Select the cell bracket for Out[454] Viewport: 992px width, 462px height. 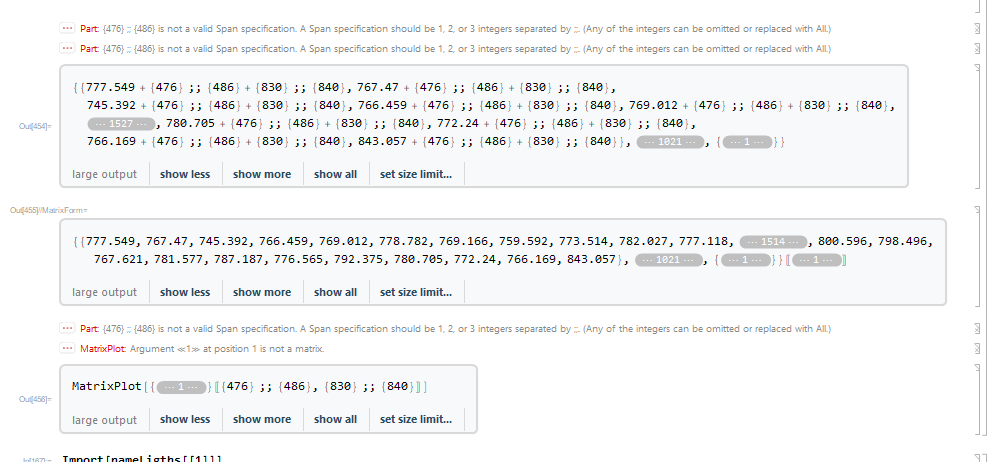point(977,125)
